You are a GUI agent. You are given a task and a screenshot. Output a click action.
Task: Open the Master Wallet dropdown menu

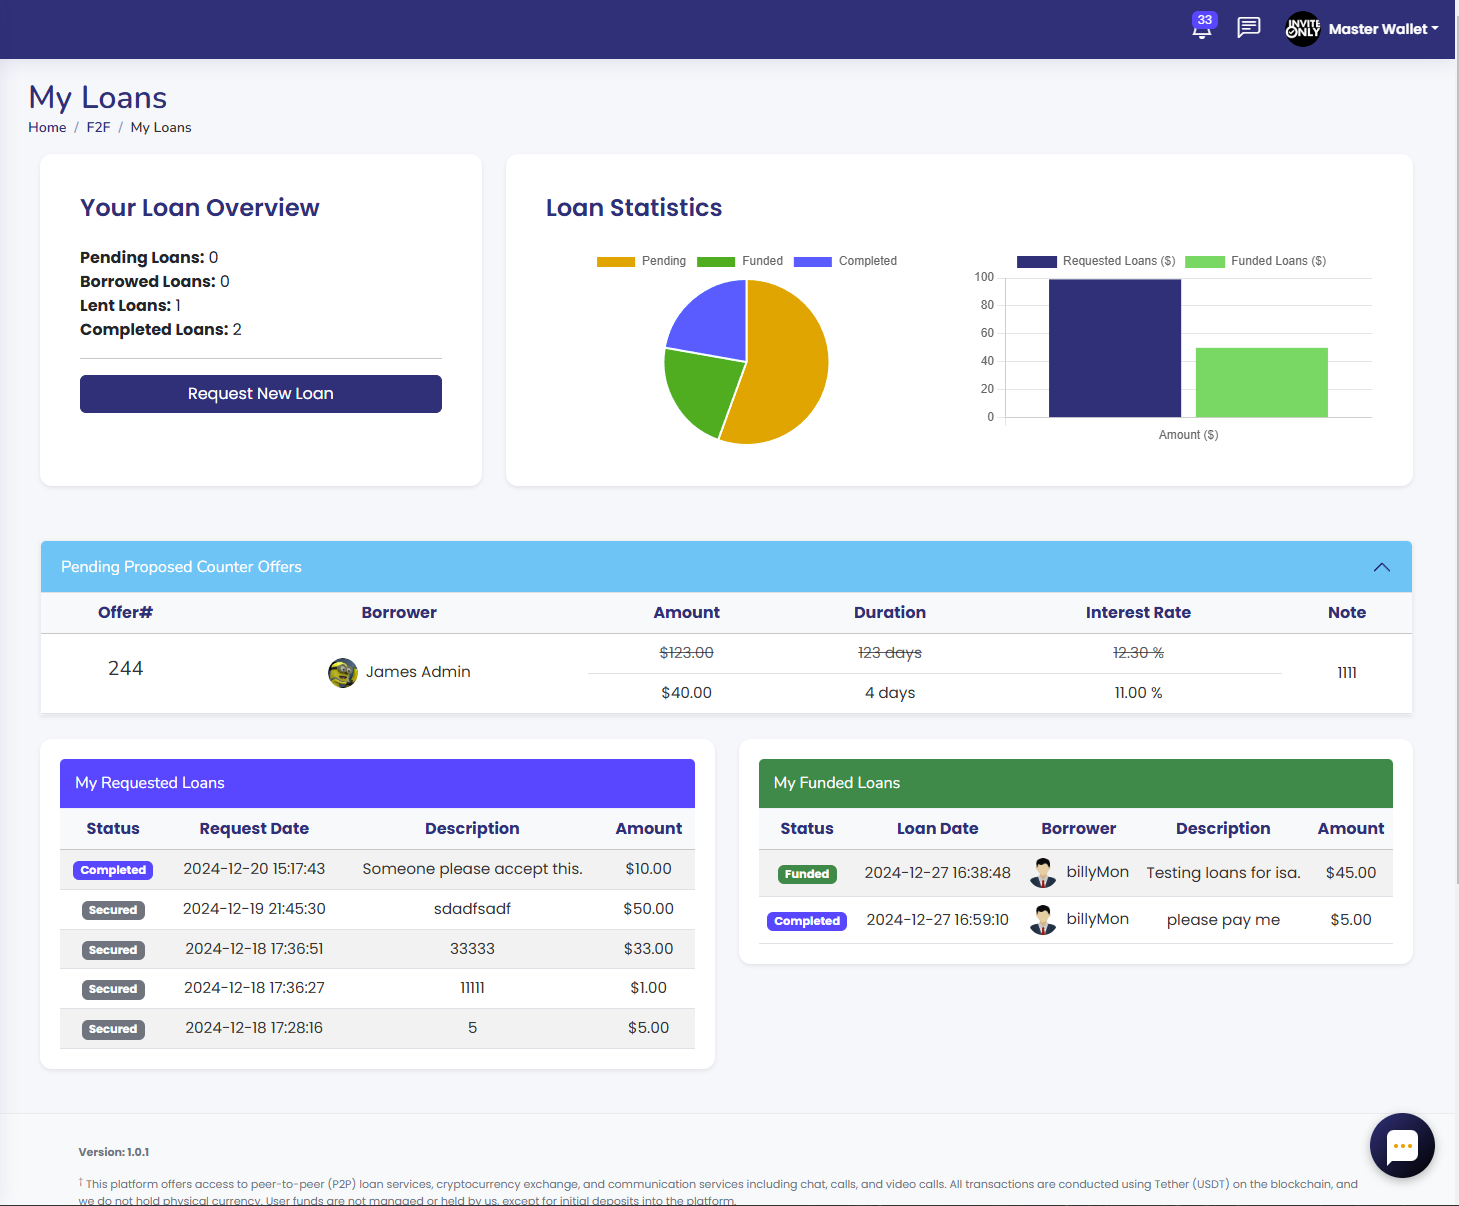pyautogui.click(x=1383, y=29)
